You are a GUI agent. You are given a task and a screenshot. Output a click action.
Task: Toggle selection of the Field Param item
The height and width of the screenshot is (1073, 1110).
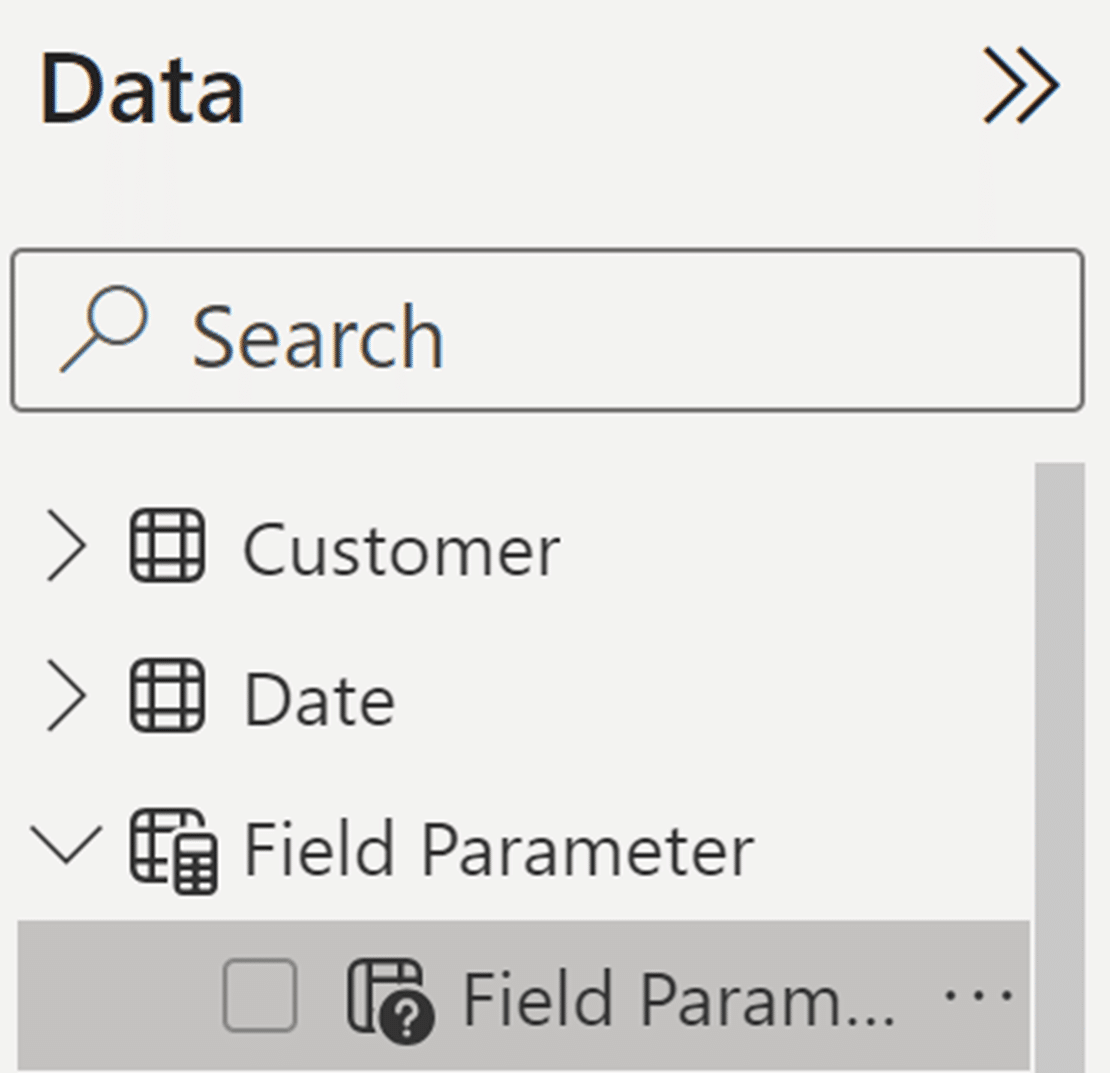259,994
